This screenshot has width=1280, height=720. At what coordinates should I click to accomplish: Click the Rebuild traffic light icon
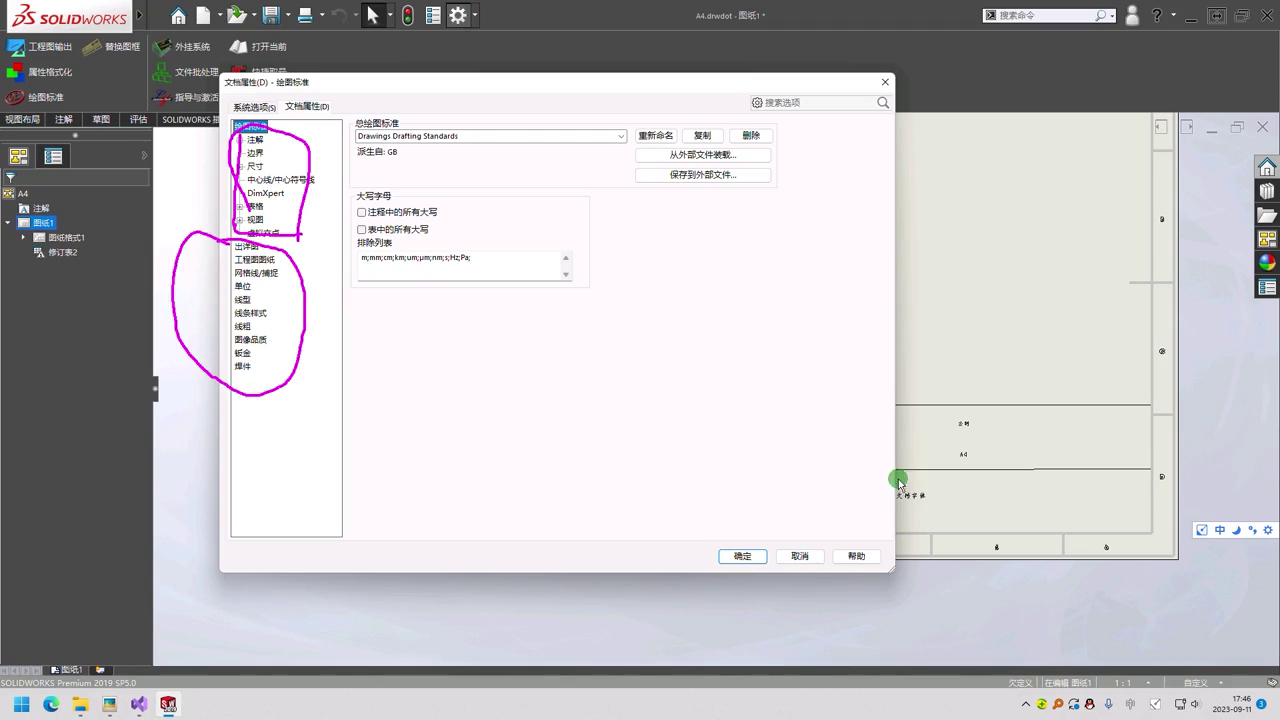pos(408,16)
